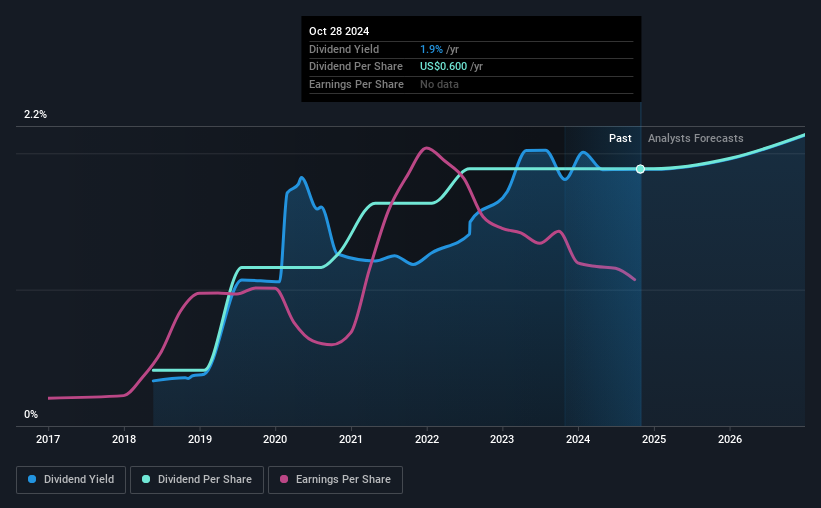This screenshot has width=821, height=508.
Task: Click the Past region label
Action: 620,138
